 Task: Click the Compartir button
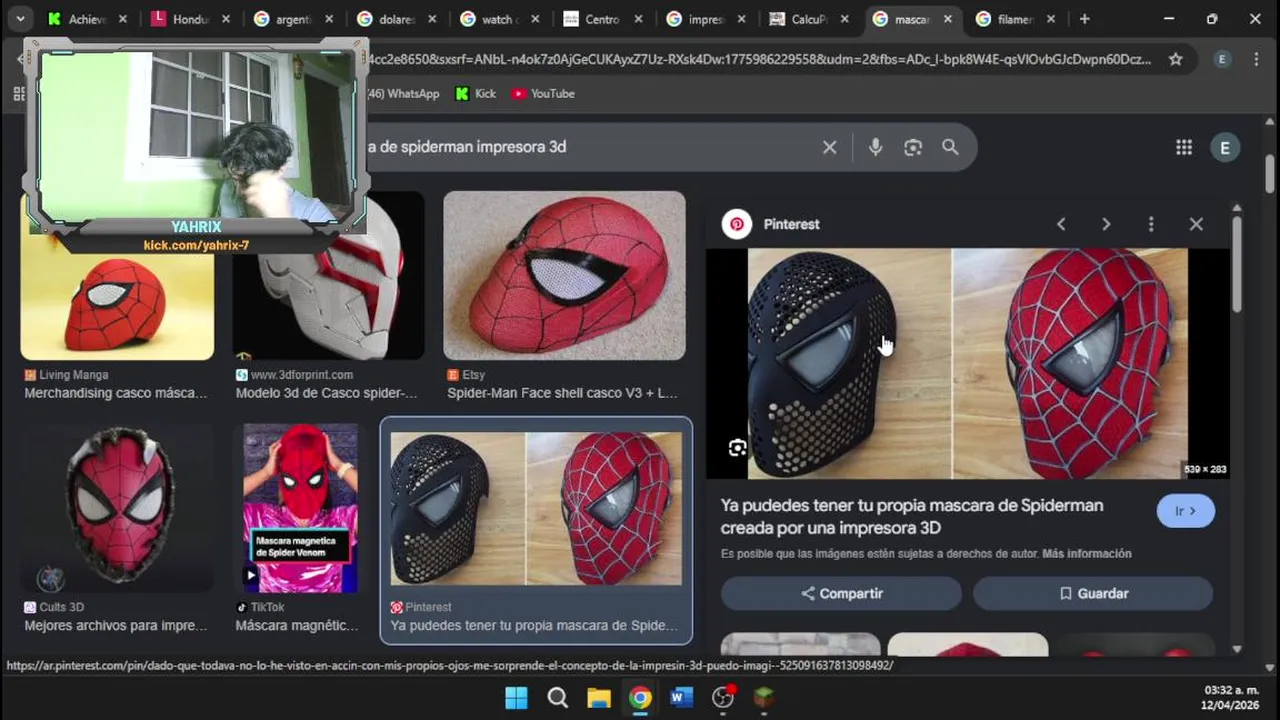tap(841, 593)
